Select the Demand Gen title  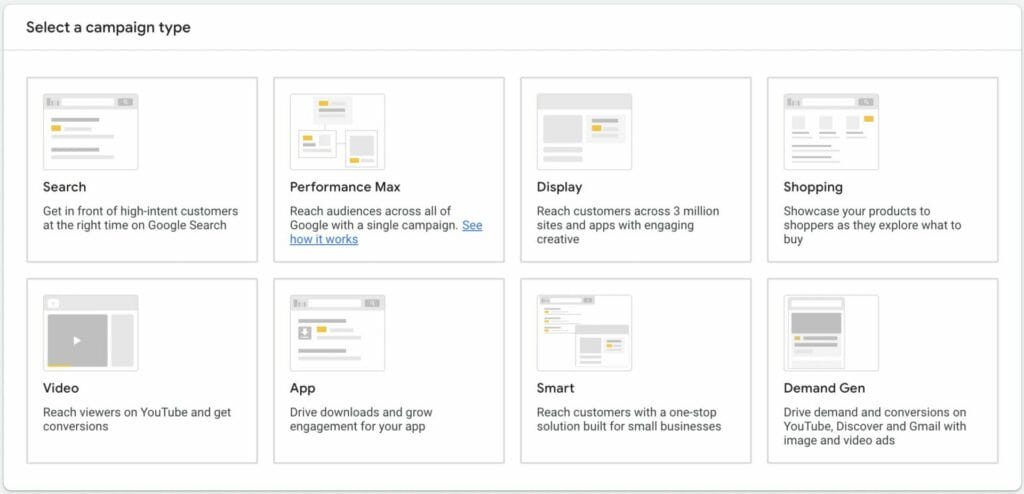[824, 388]
